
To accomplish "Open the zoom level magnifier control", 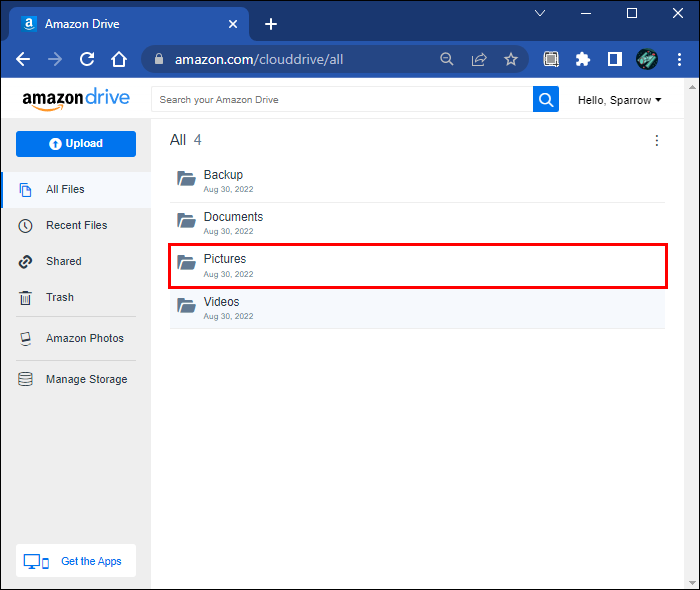I will pos(447,59).
